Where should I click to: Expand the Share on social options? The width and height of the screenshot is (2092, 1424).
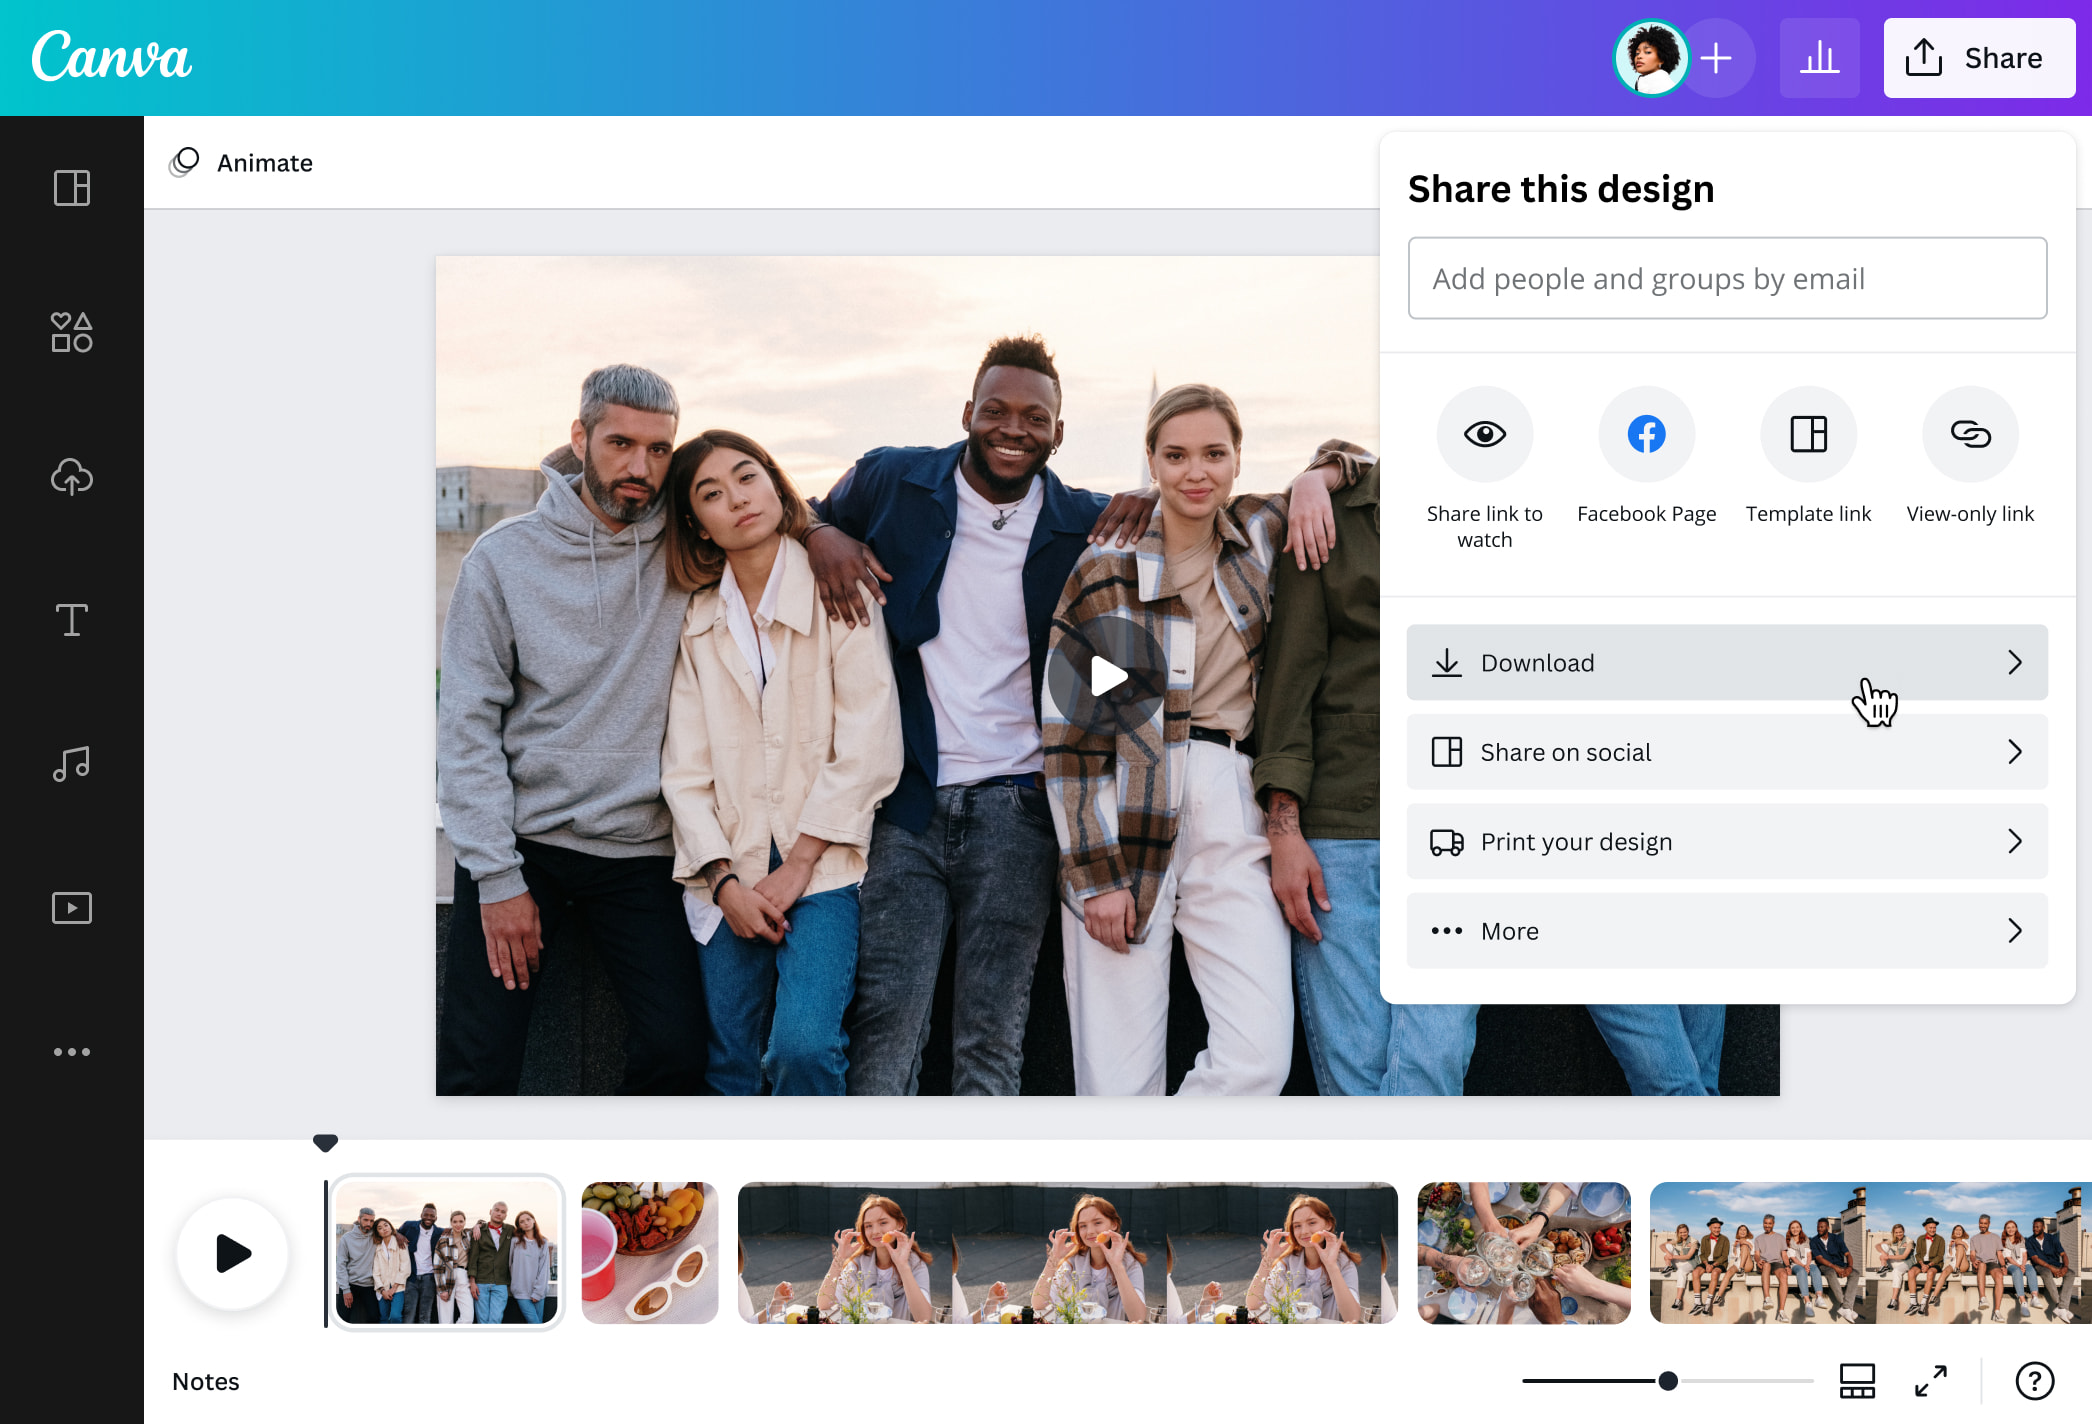1726,752
